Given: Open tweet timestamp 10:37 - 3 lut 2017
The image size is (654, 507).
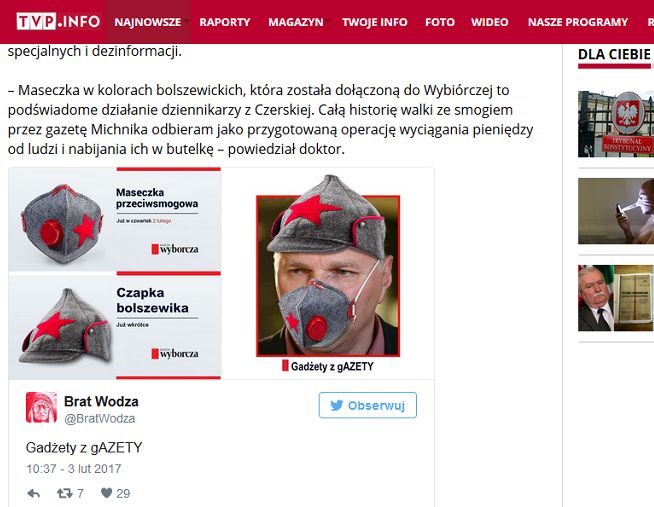Looking at the screenshot, I should pyautogui.click(x=74, y=469).
